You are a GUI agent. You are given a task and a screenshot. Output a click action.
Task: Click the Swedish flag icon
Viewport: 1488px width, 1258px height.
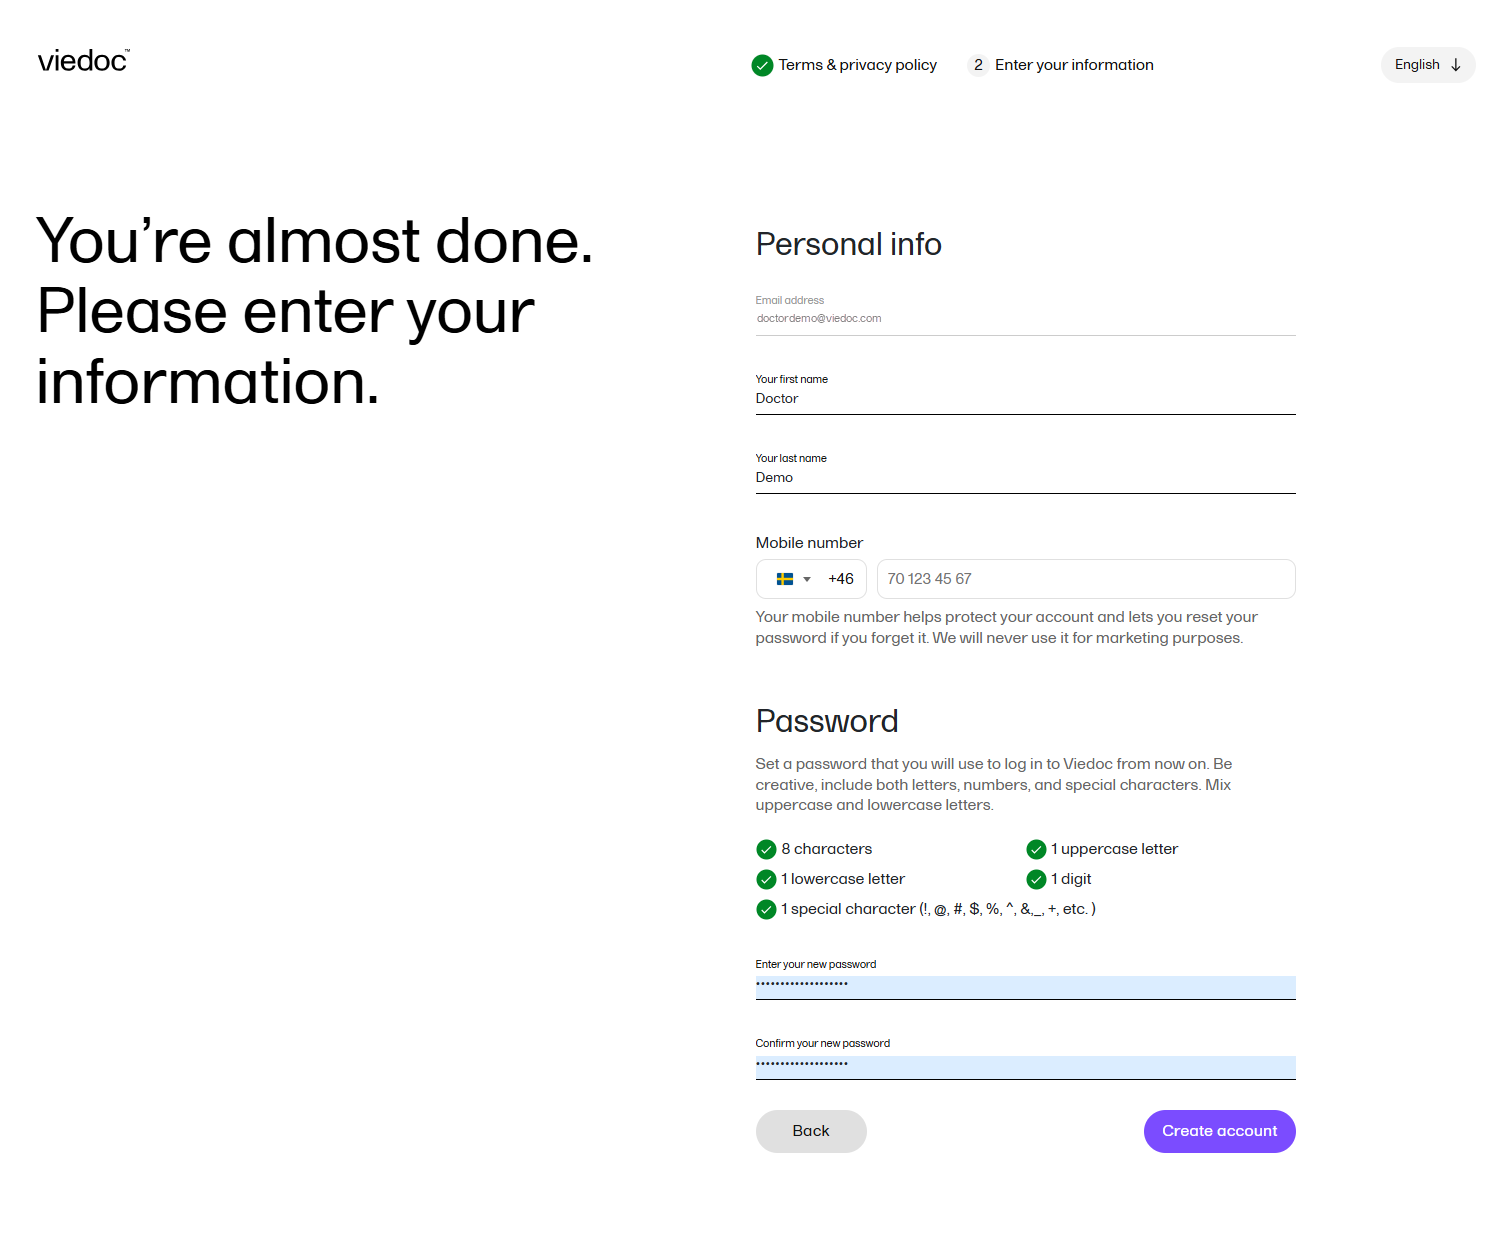[785, 579]
